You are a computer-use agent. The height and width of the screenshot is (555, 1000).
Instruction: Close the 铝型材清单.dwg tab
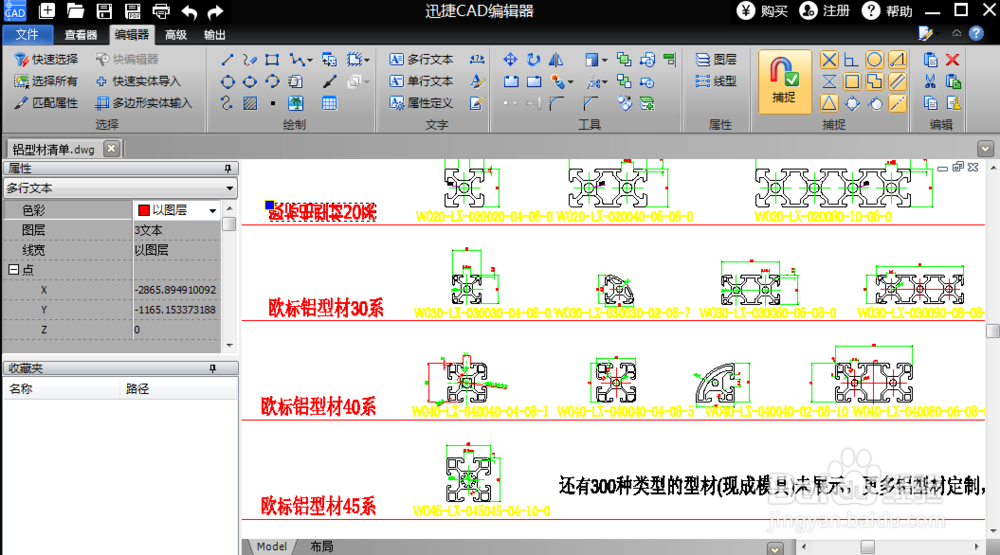click(112, 149)
